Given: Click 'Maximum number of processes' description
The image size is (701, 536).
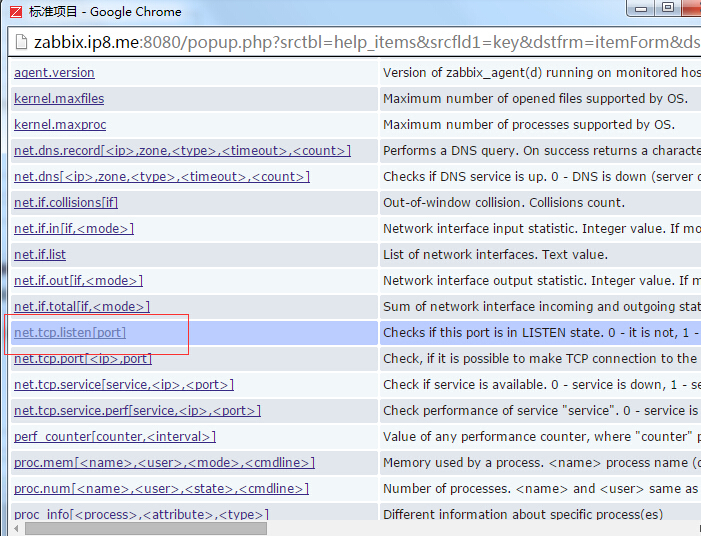Looking at the screenshot, I should (529, 124).
